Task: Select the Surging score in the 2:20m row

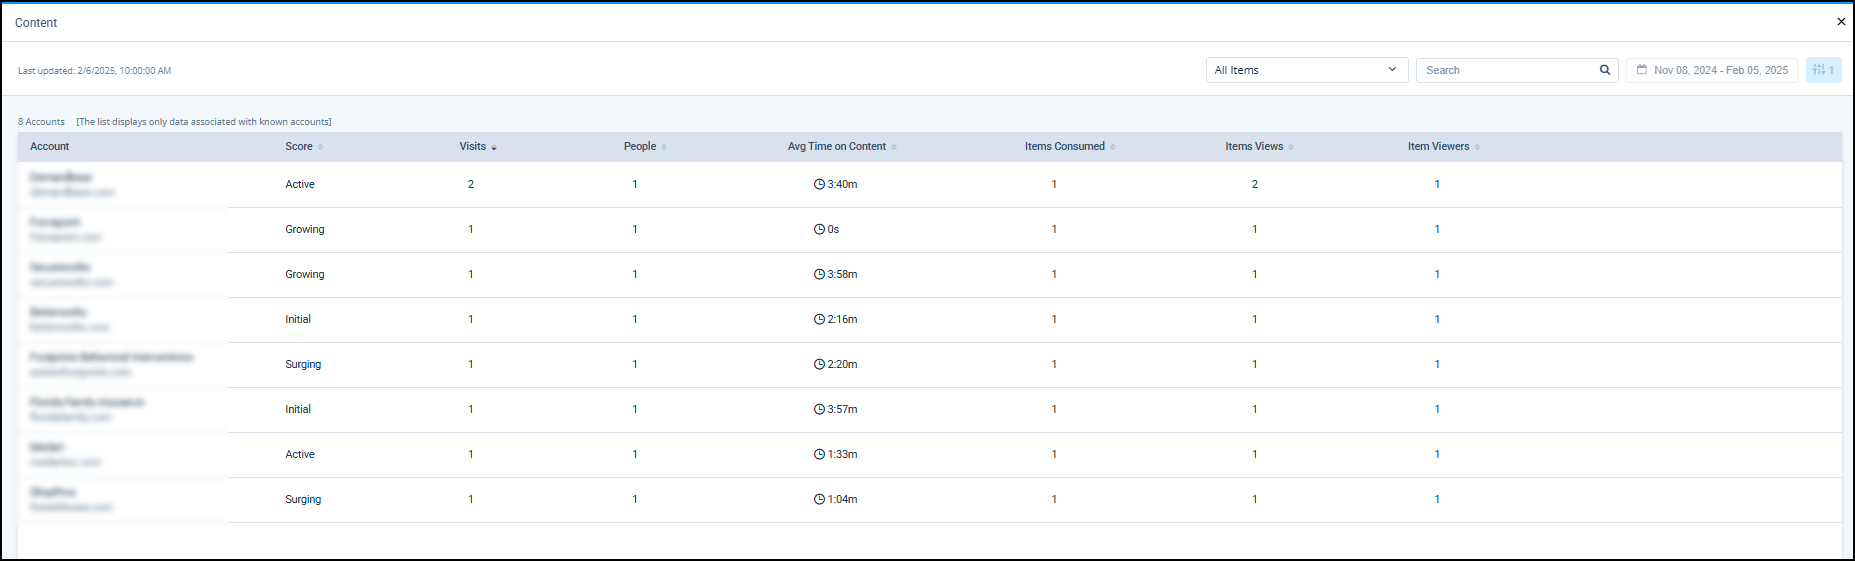Action: 303,364
